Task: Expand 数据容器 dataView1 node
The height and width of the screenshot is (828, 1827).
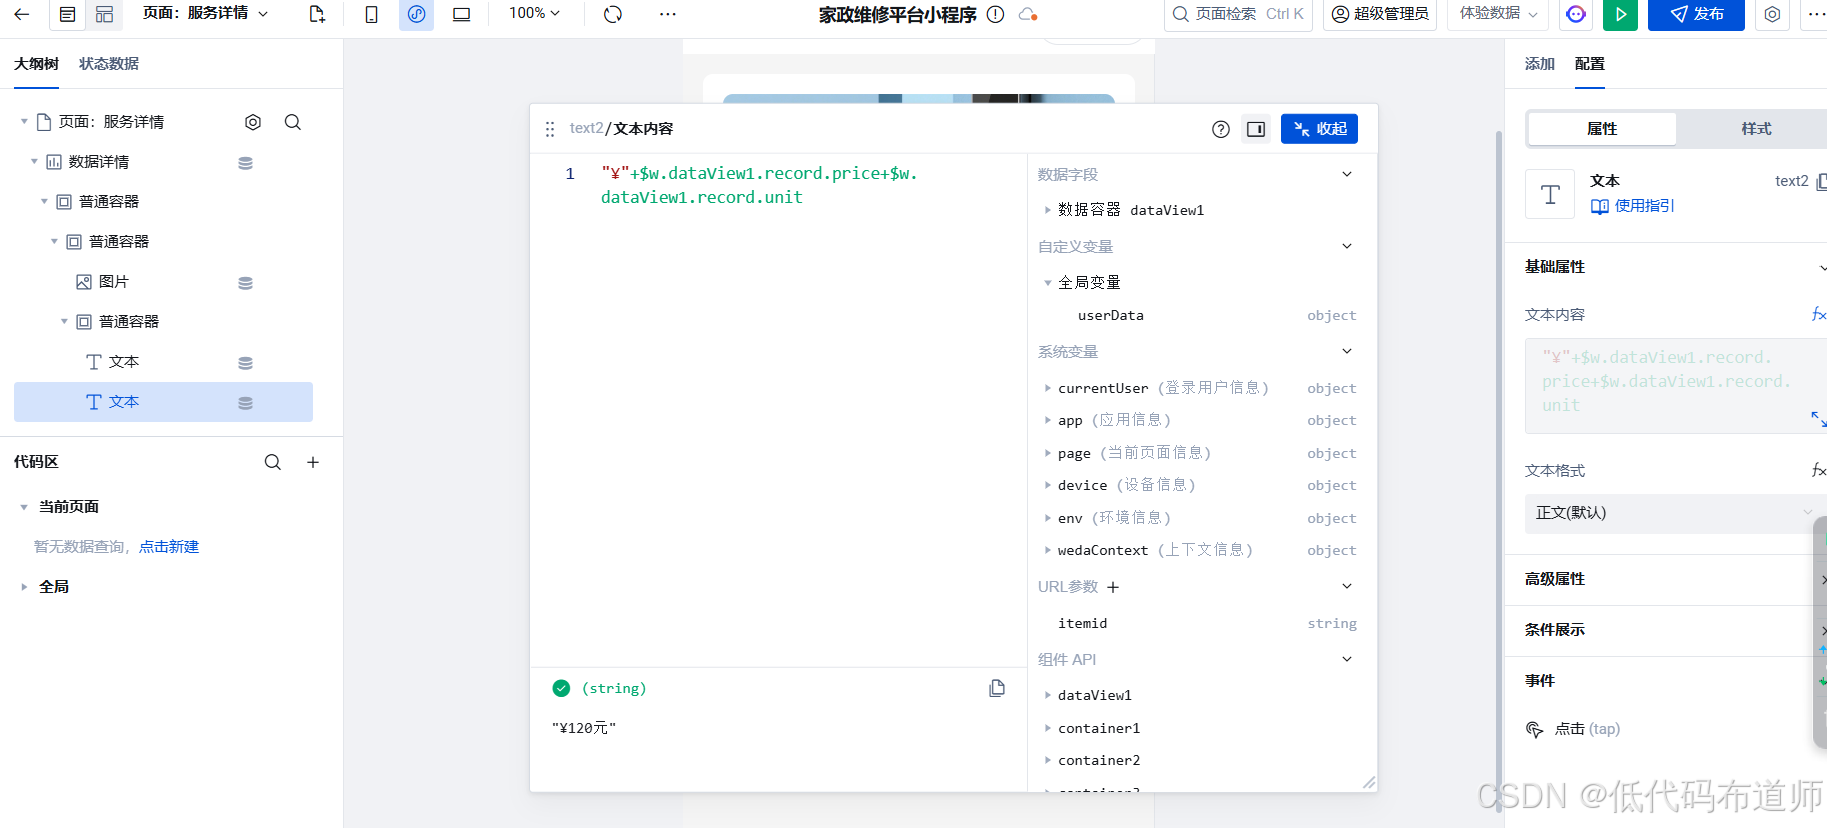Action: pos(1047,210)
